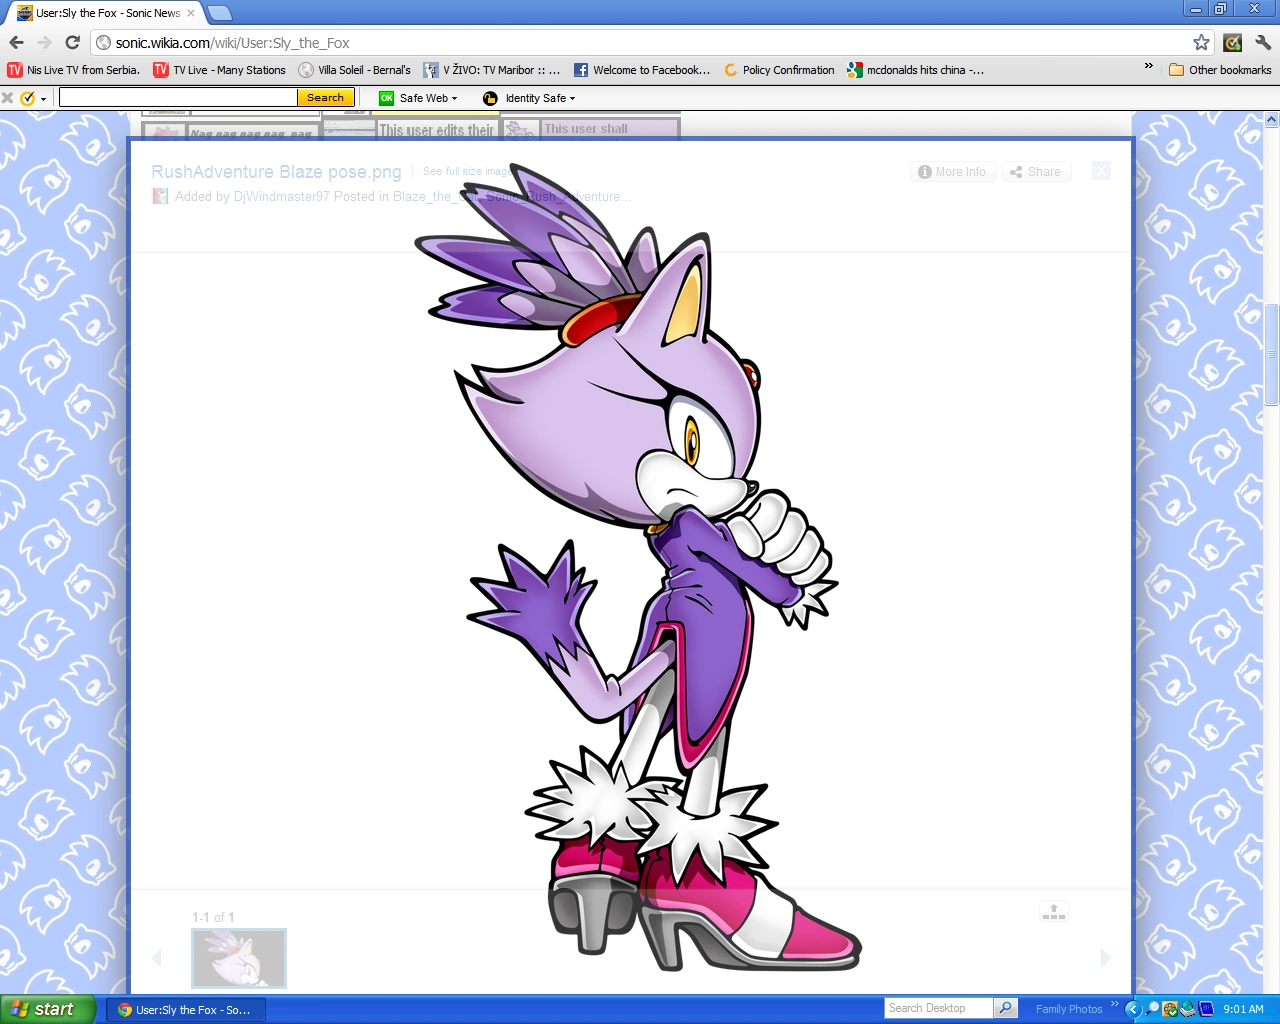
Task: Show hidden system tray icons
Action: point(1133,1009)
